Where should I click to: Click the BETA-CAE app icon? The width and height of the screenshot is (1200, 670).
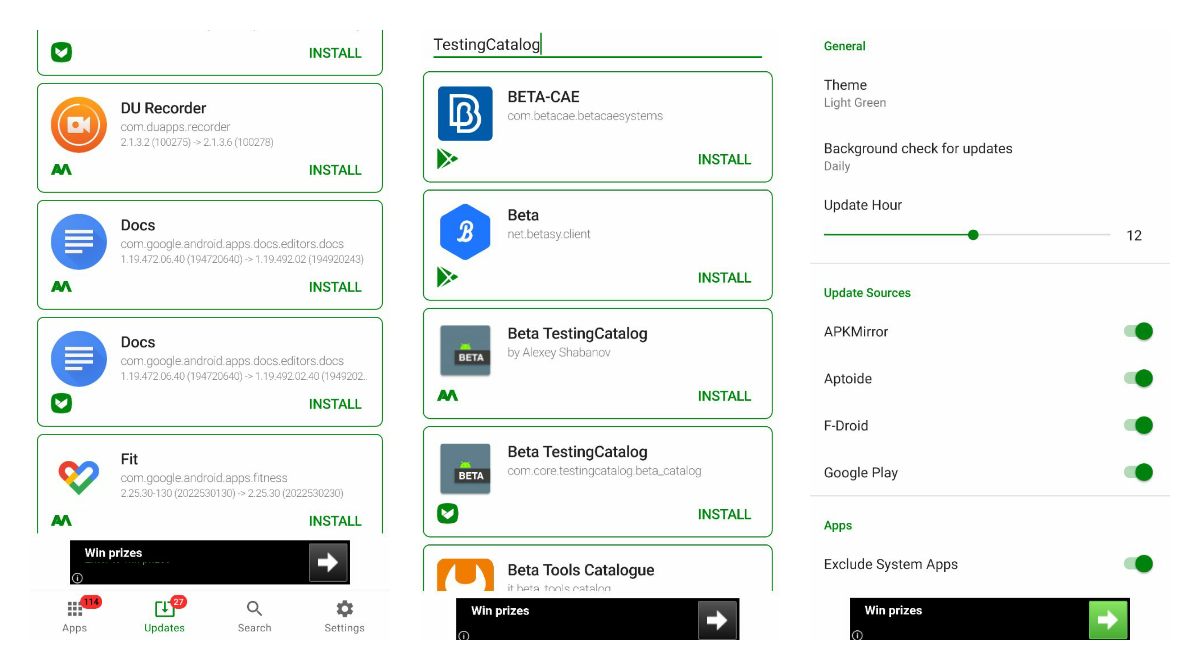465,114
